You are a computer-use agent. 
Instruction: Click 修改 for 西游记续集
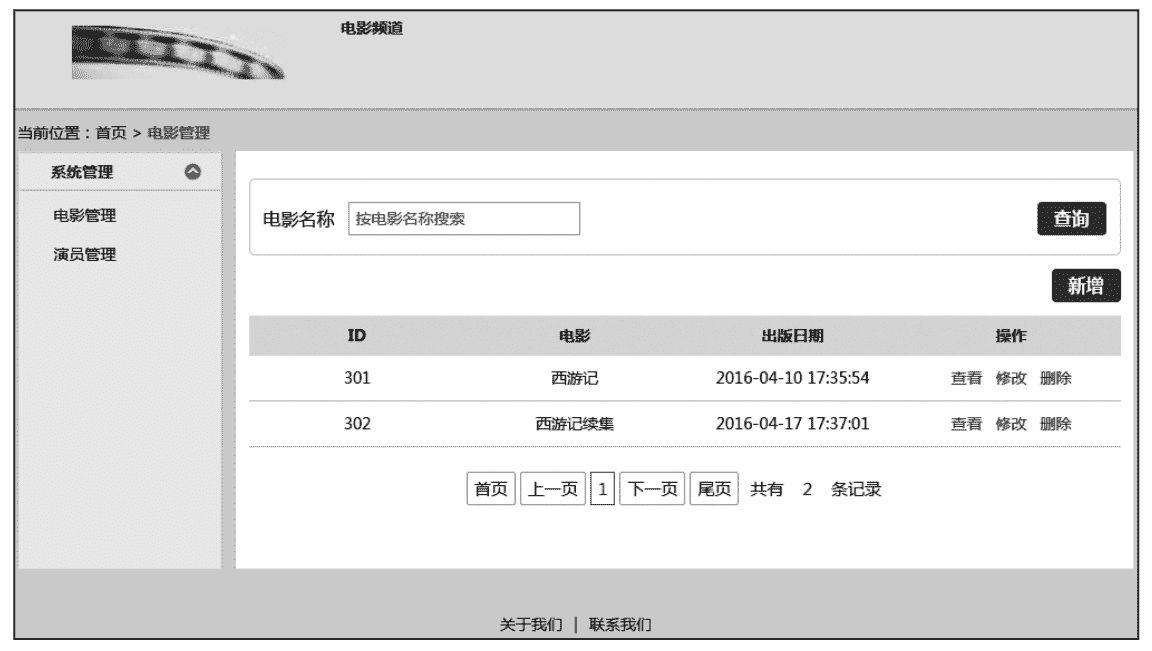(x=1010, y=424)
